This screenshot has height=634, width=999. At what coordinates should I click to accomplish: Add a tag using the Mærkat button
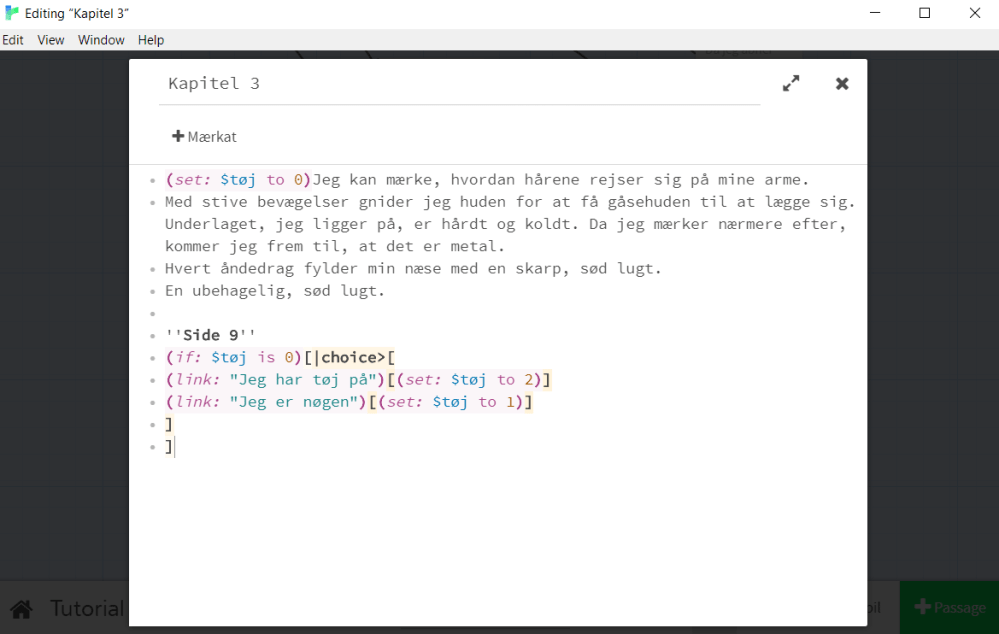tap(203, 136)
